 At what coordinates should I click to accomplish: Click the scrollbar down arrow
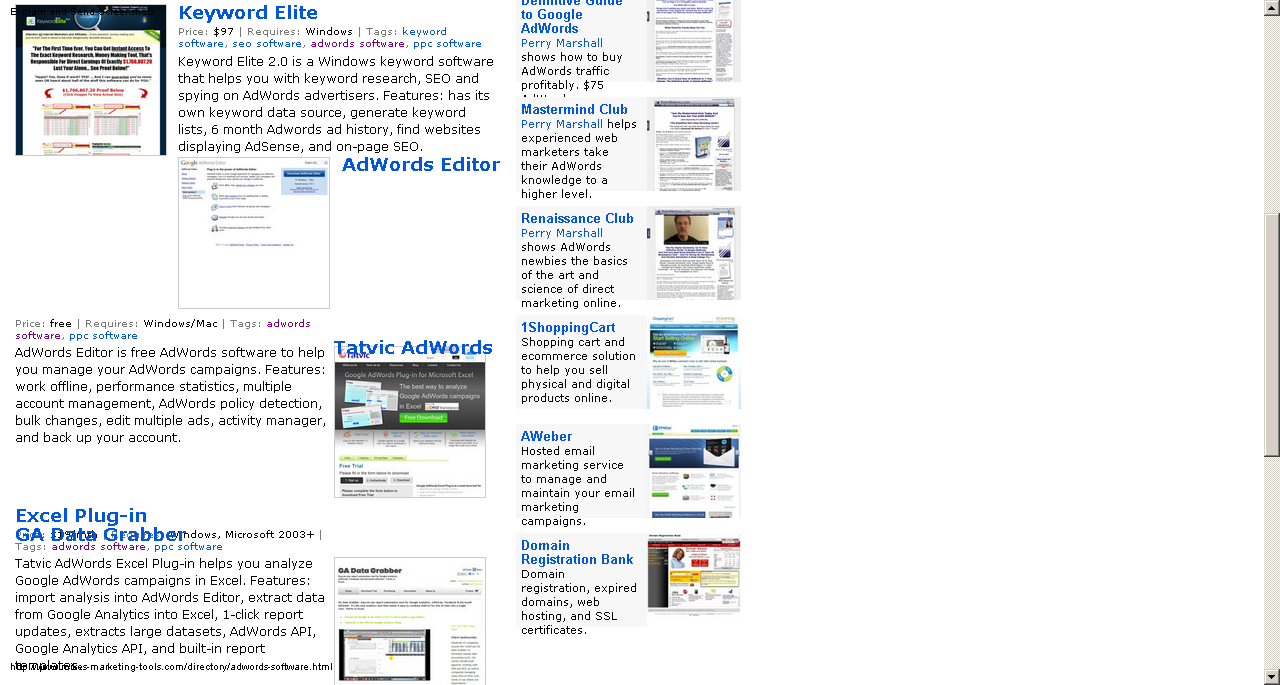pos(1272,677)
